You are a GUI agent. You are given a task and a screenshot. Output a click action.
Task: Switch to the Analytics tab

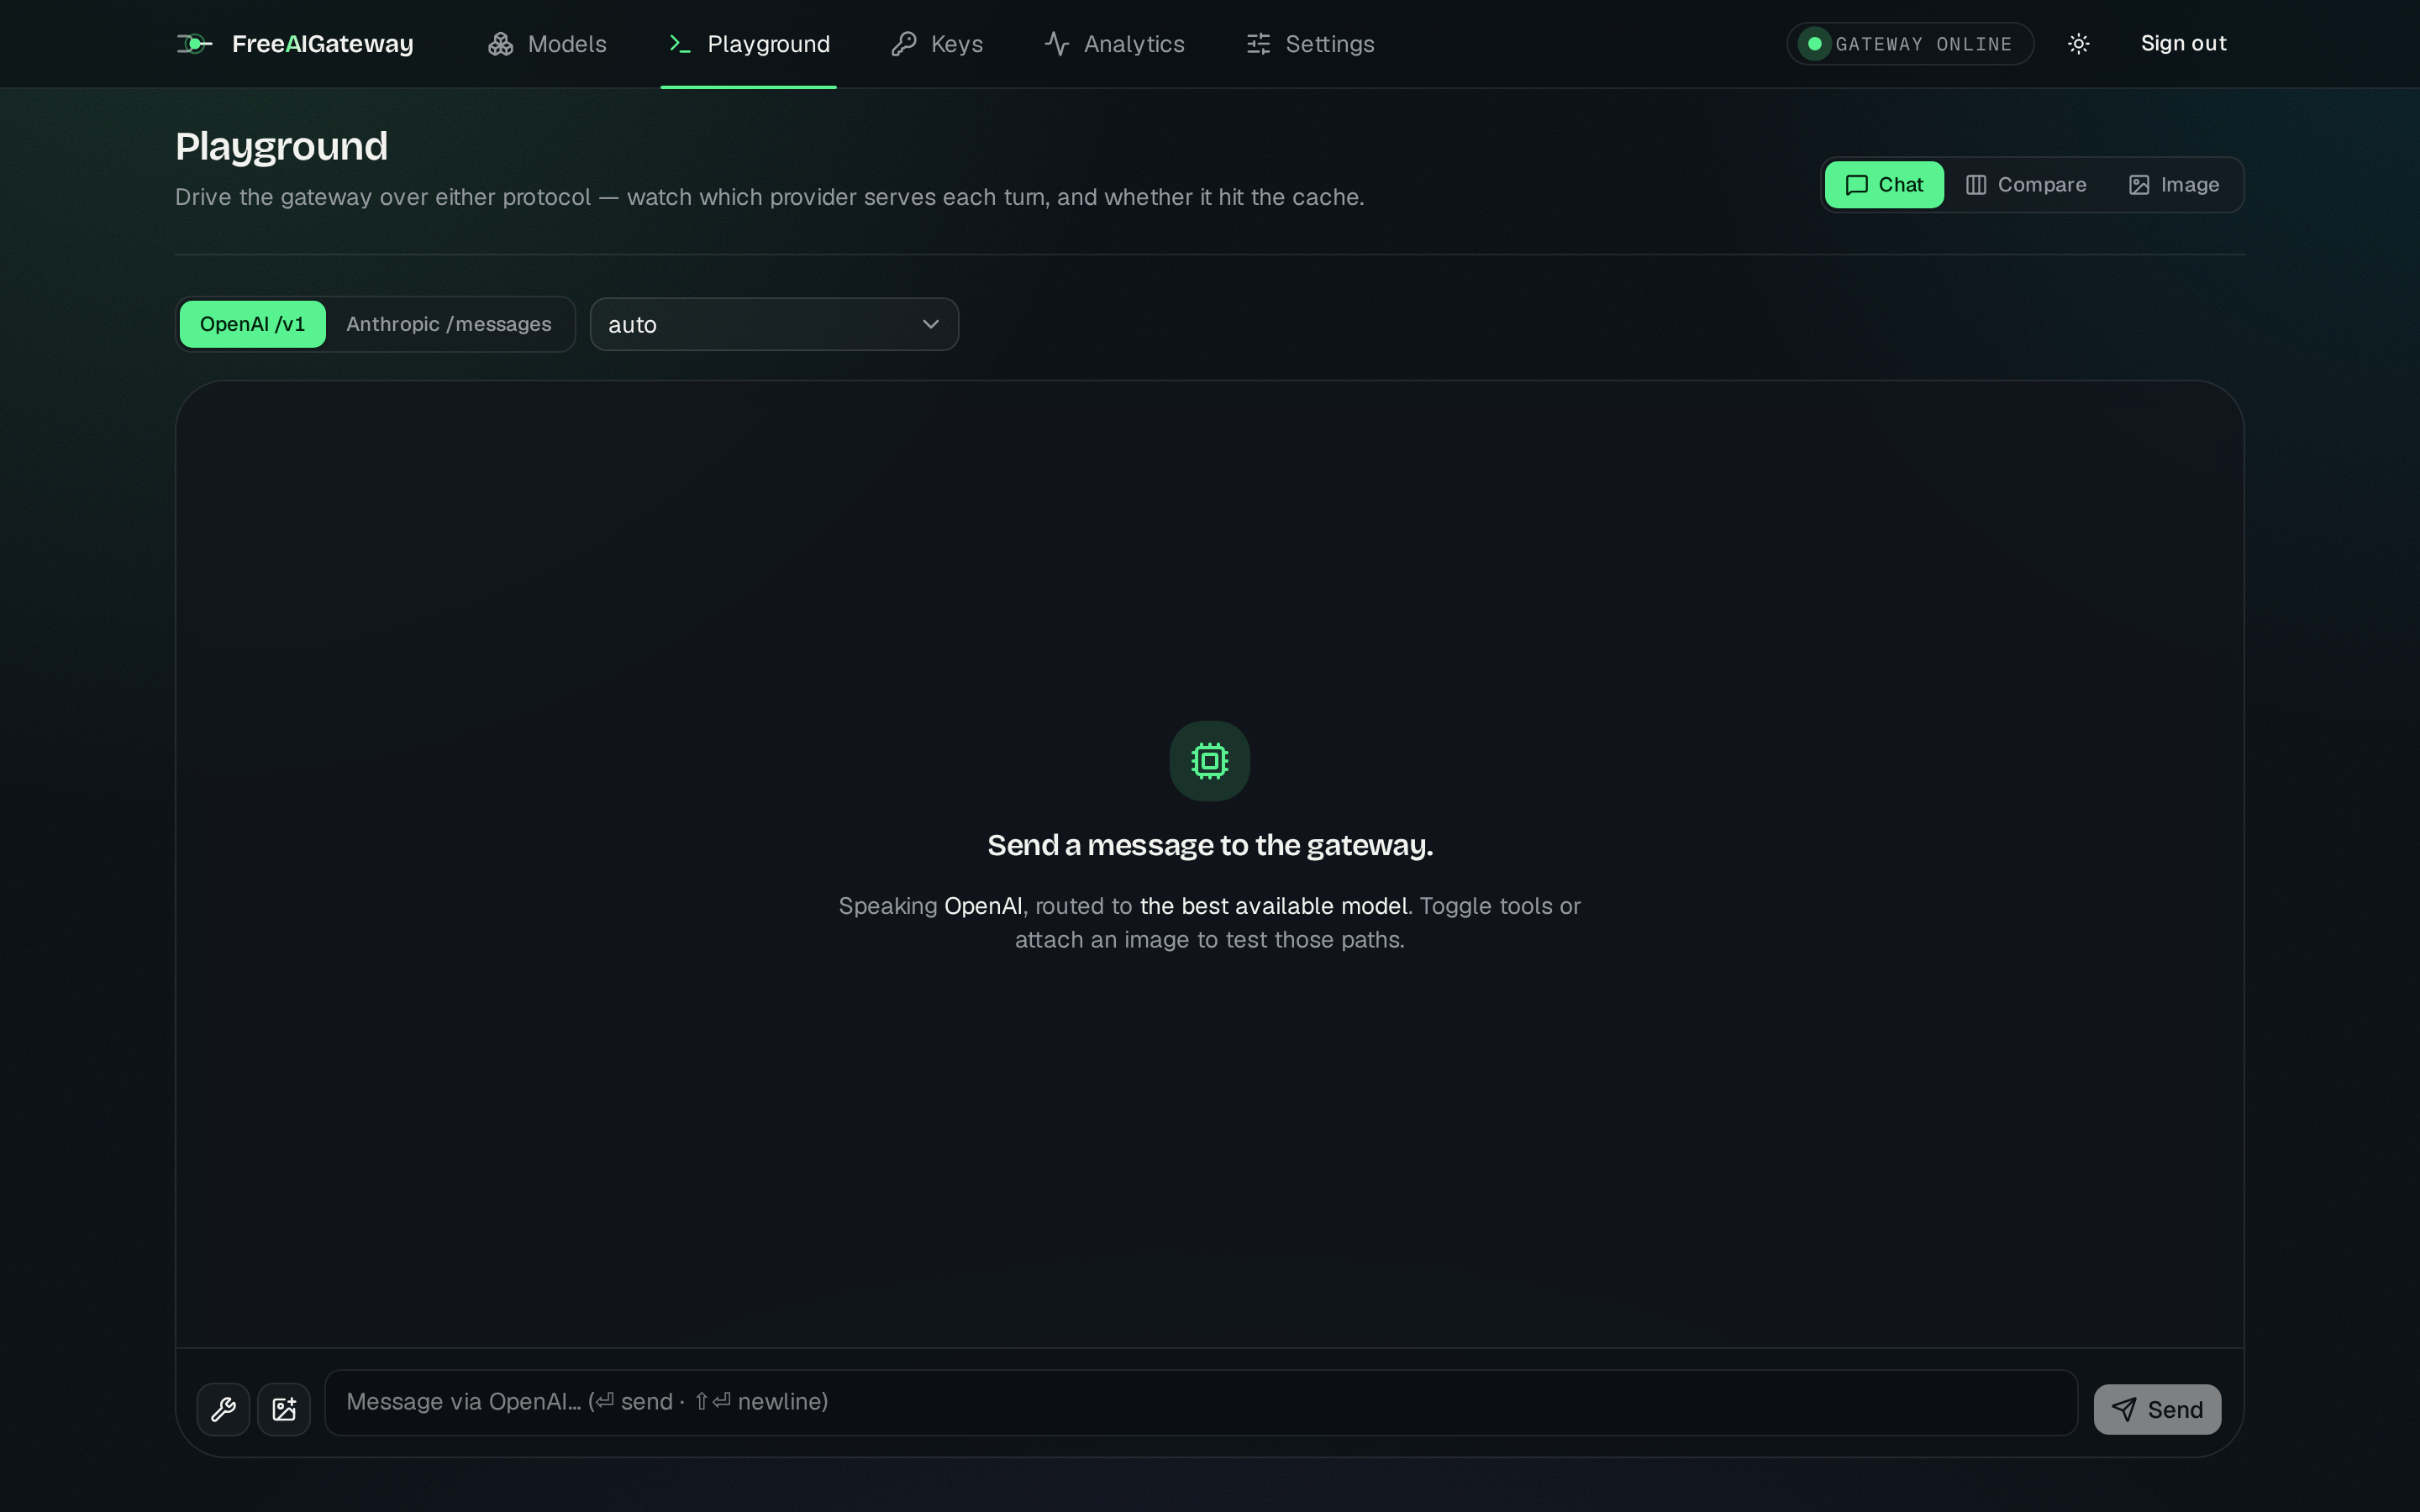point(1114,44)
